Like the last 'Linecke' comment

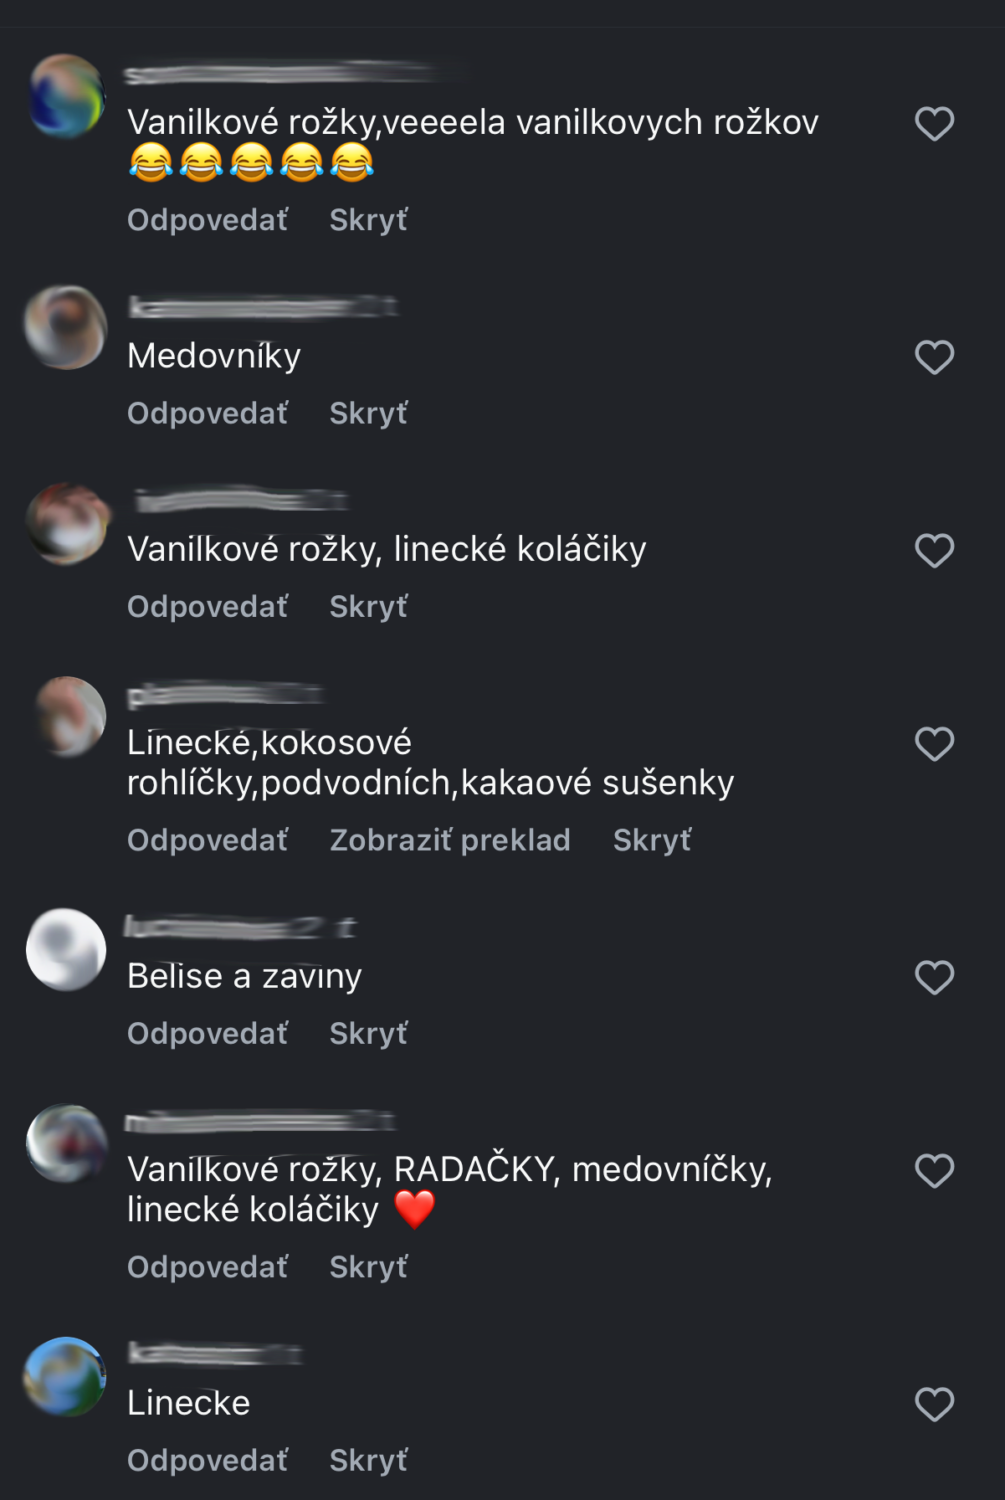(934, 1404)
